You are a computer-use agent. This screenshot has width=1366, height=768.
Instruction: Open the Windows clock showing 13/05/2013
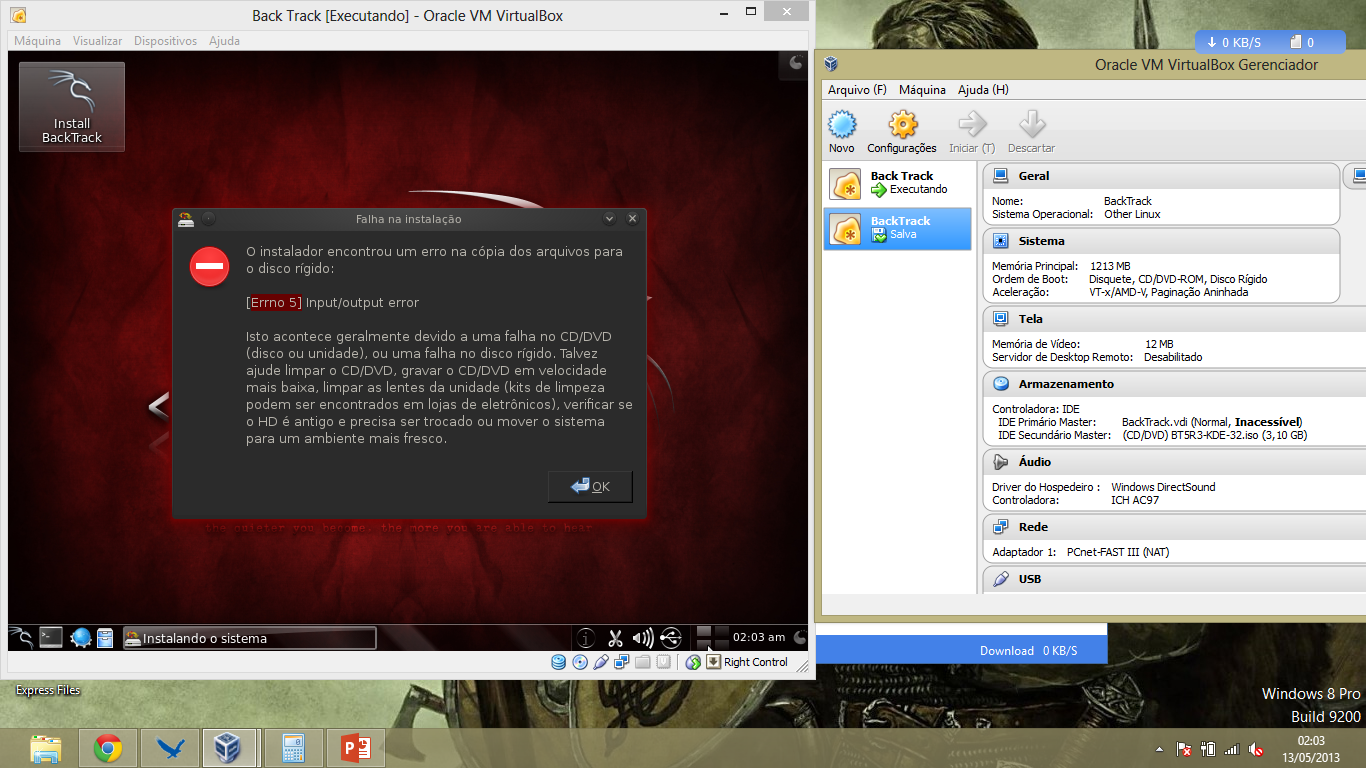1311,748
